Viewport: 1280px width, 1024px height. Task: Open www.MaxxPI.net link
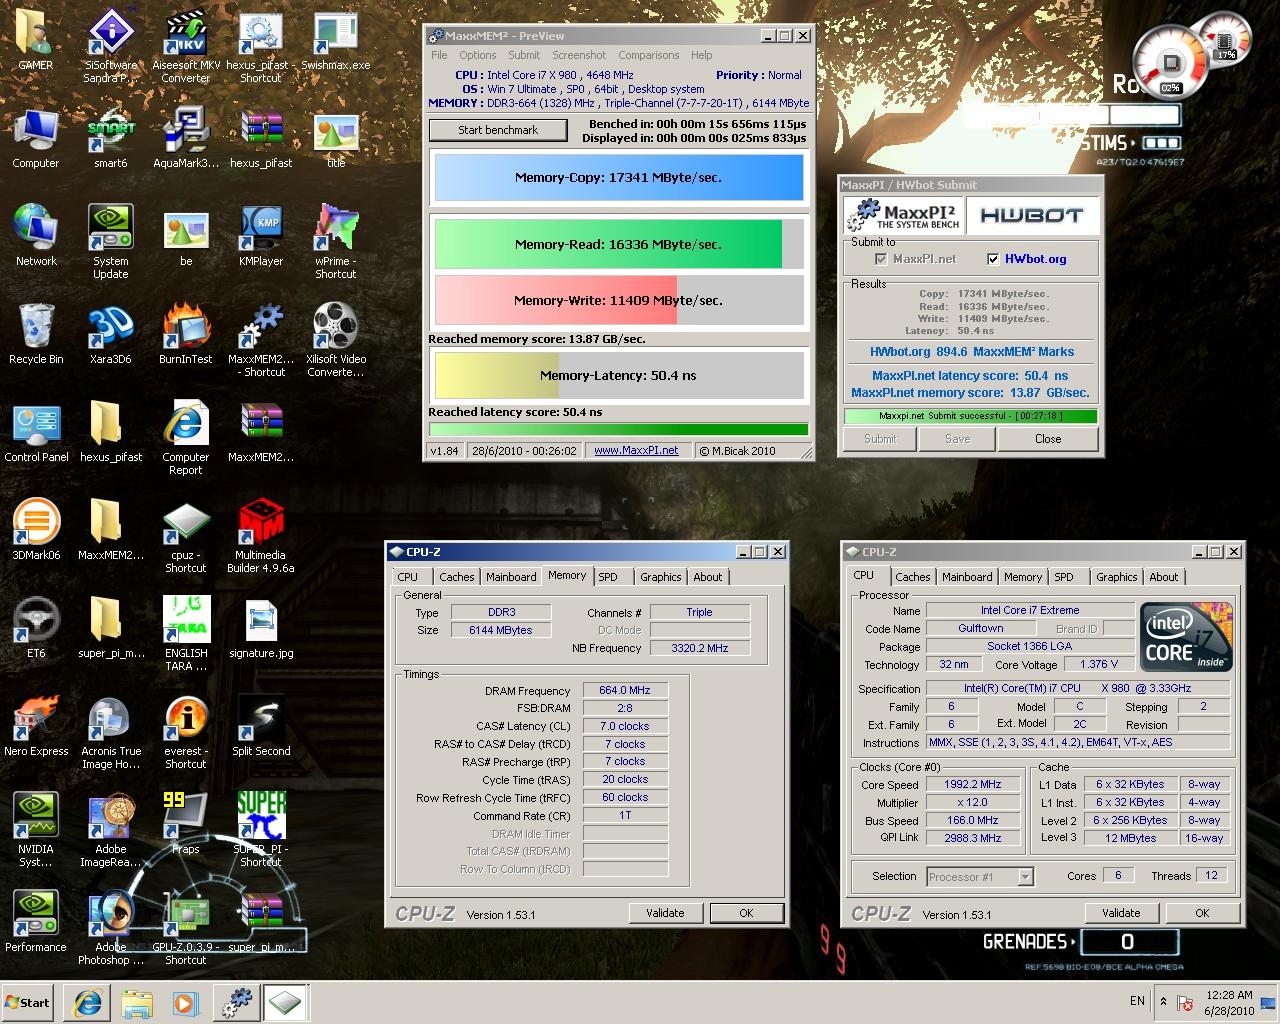[636, 451]
